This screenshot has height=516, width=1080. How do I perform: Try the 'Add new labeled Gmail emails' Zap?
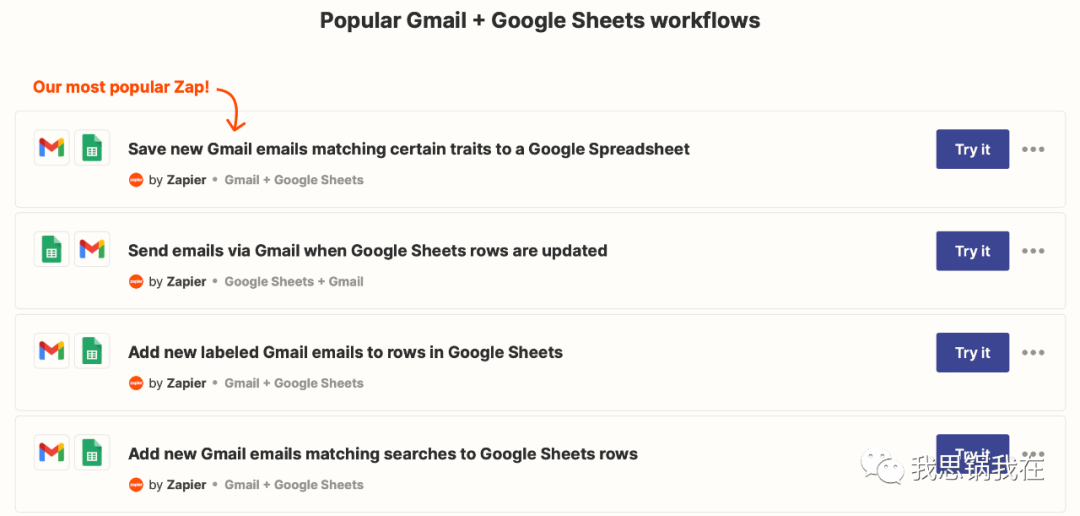(973, 352)
